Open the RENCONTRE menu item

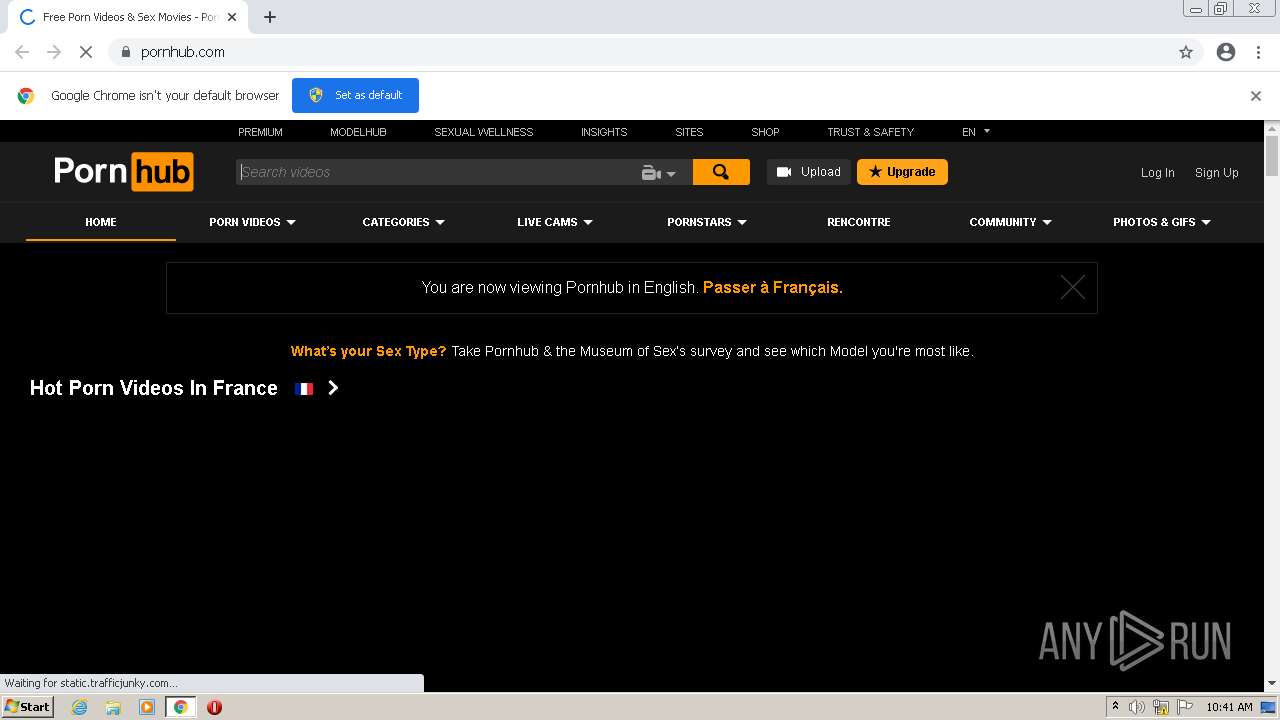859,222
